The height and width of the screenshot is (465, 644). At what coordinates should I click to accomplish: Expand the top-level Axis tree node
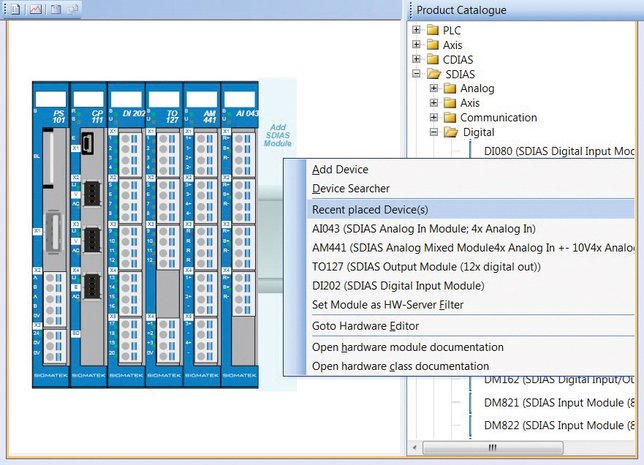coord(416,44)
